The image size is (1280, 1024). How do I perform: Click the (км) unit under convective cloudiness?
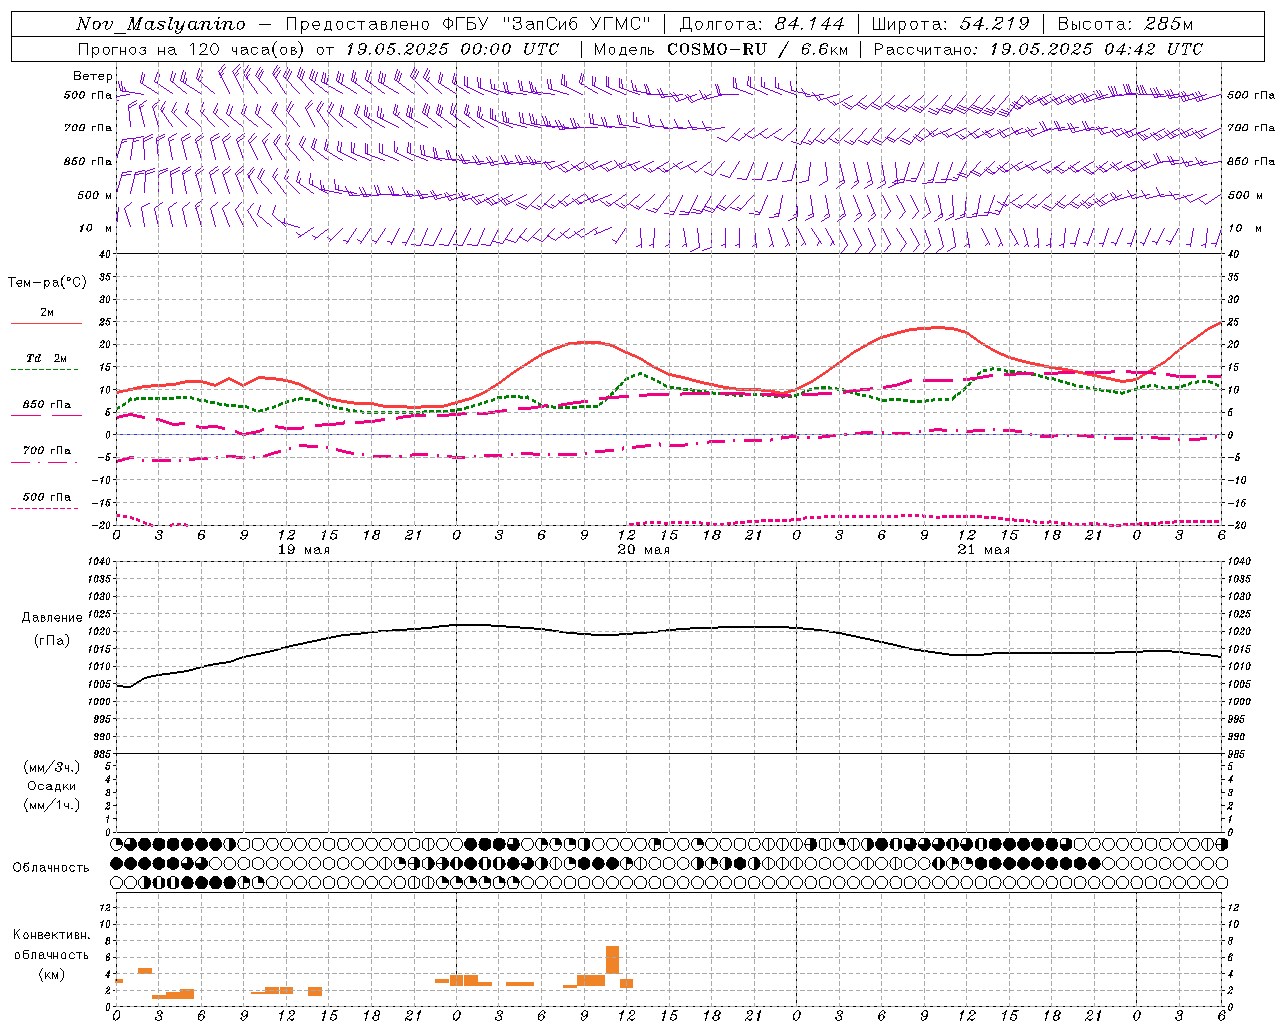pos(51,974)
